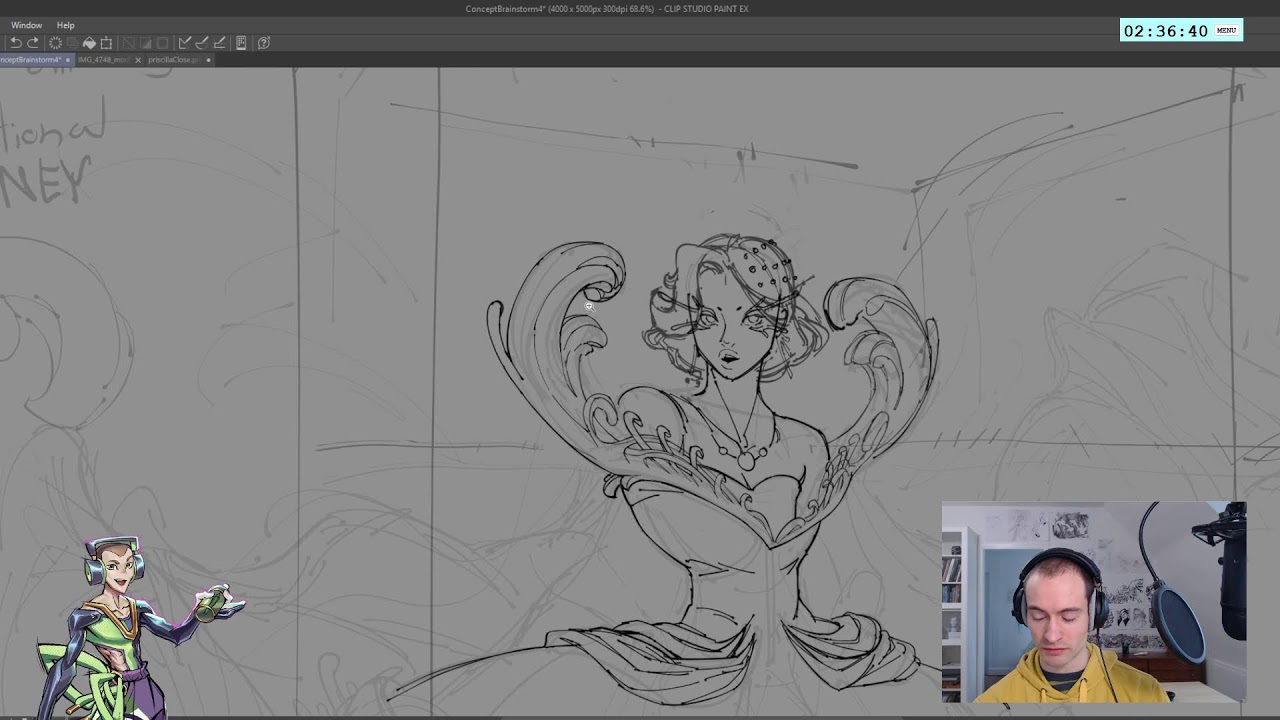Click the webcam overlay video
Image resolution: width=1280 pixels, height=720 pixels.
(1094, 602)
